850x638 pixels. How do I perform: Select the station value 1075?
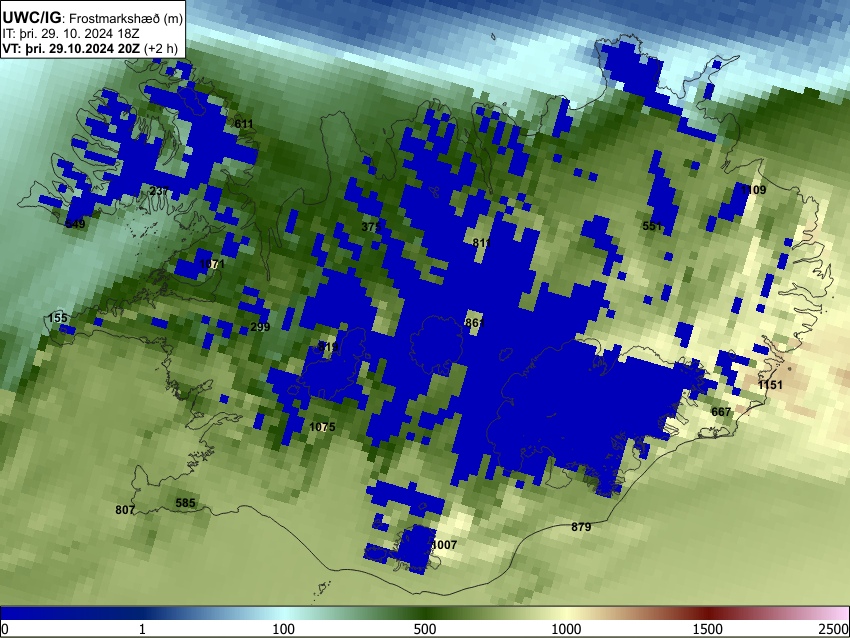coord(322,427)
